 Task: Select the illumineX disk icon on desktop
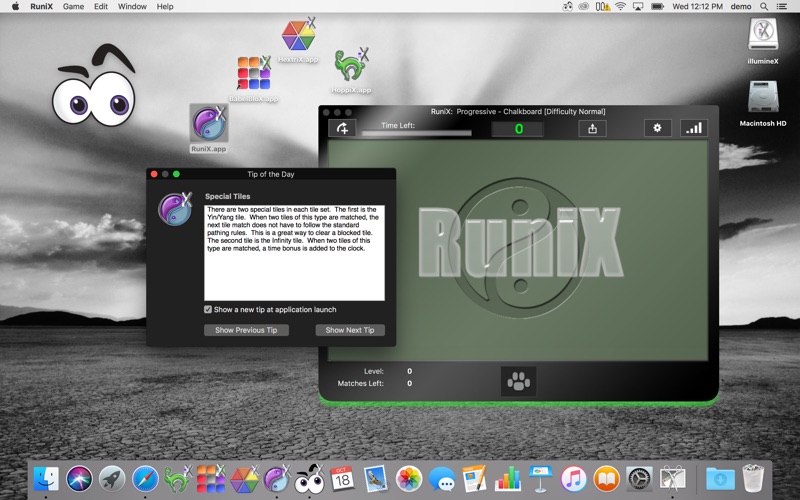(x=763, y=35)
